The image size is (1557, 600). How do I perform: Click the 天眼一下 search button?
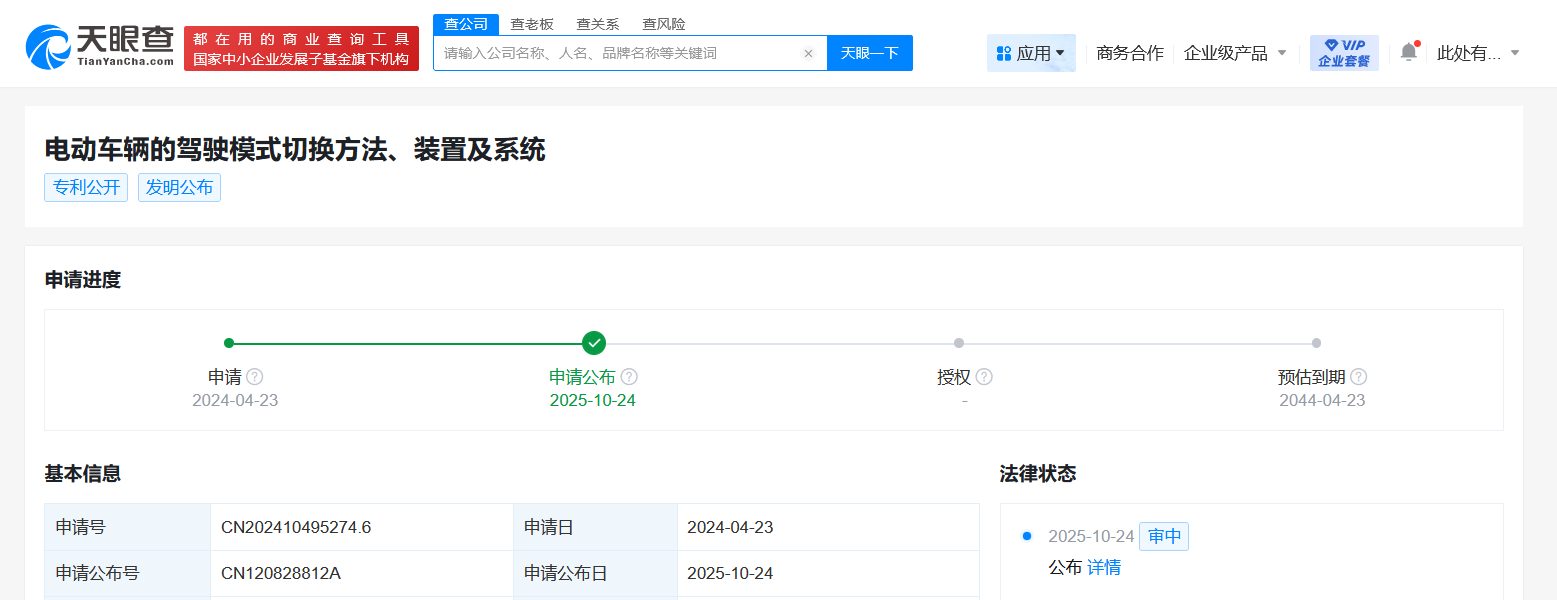click(869, 52)
